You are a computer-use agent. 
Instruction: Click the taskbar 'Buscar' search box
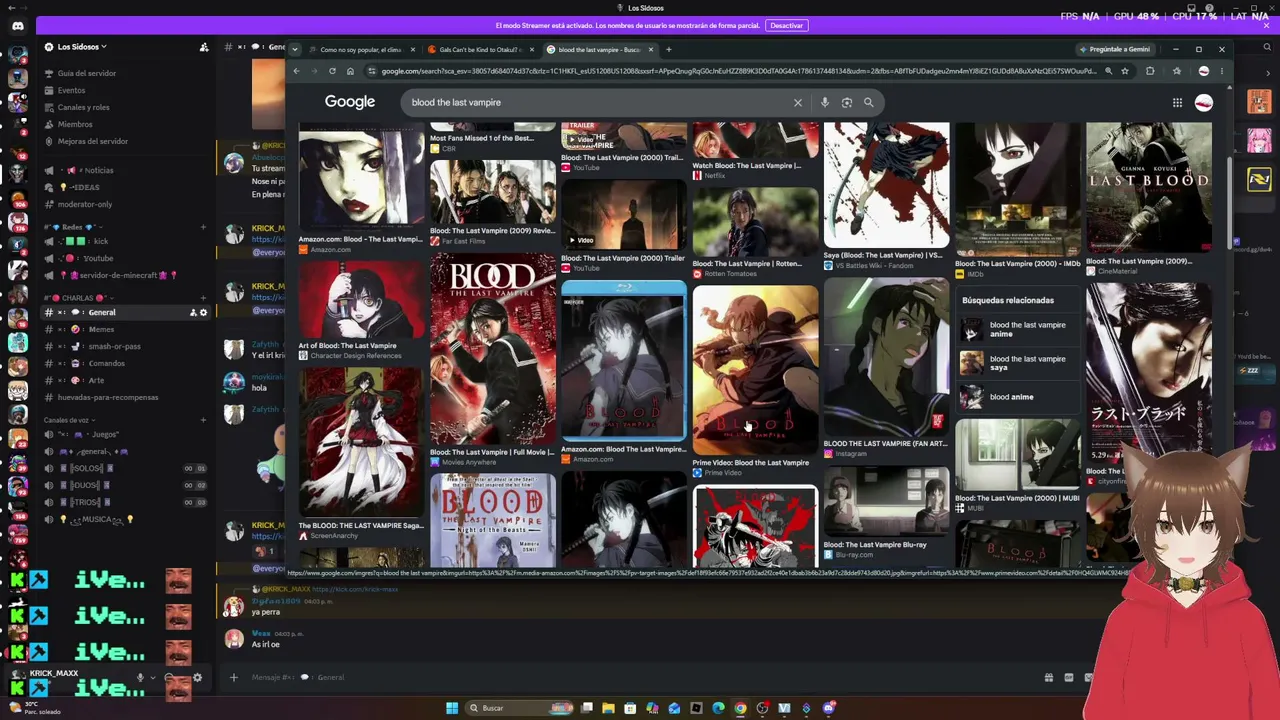[x=520, y=708]
